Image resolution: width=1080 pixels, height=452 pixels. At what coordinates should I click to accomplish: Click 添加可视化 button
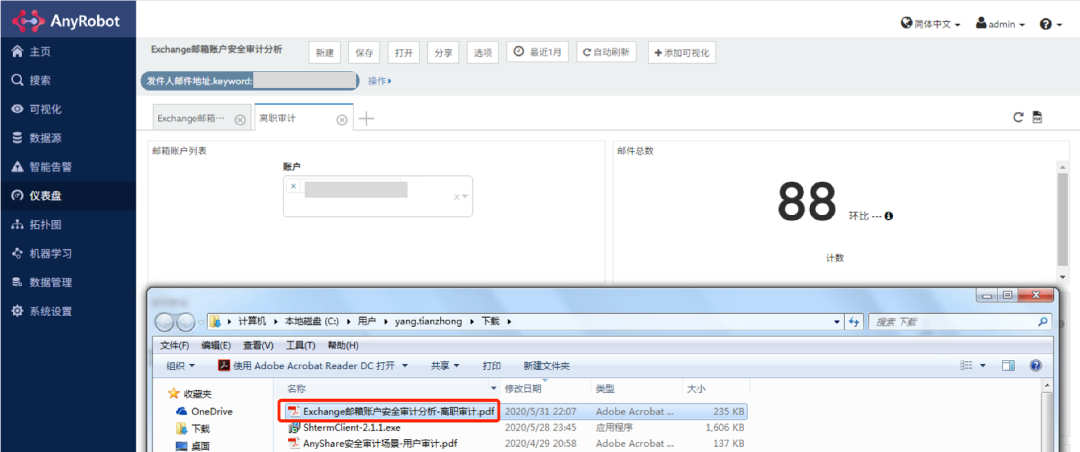pos(682,52)
